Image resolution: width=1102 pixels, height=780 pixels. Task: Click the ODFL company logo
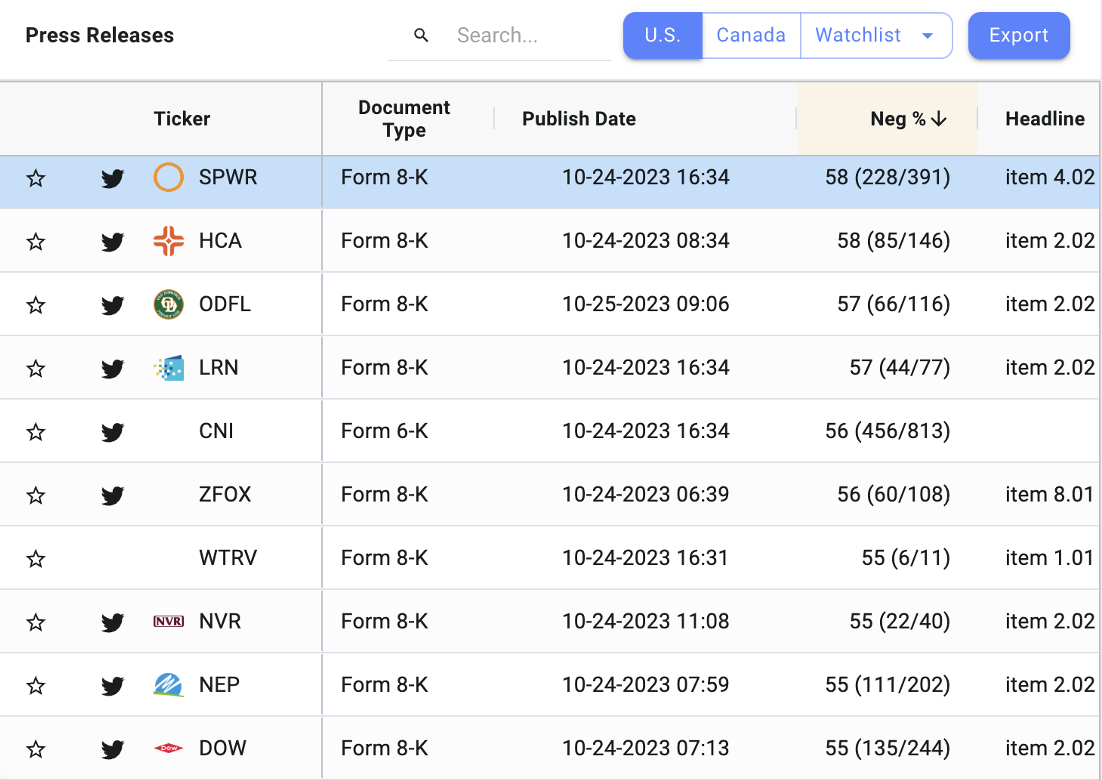point(168,304)
